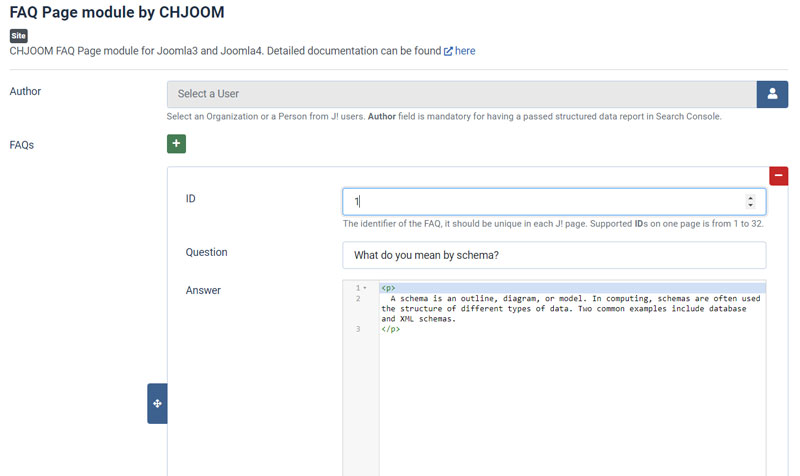Click line number 2 in editor gutter
The image size is (800, 476).
tap(358, 298)
